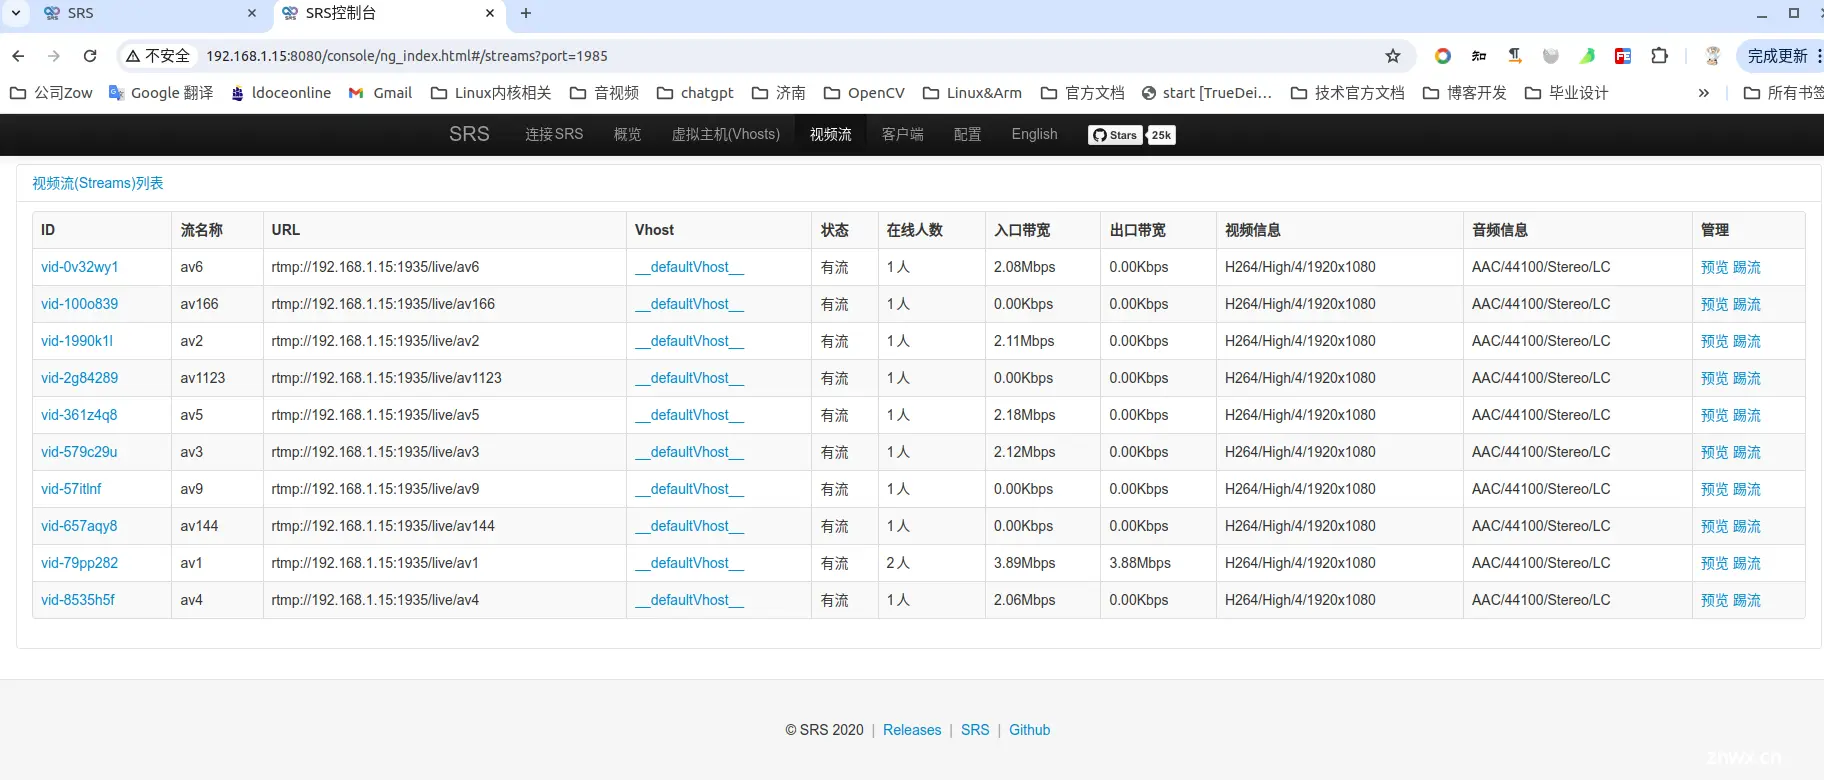This screenshot has height=782, width=1824.
Task: Select the 视频流 nav item
Action: (830, 134)
